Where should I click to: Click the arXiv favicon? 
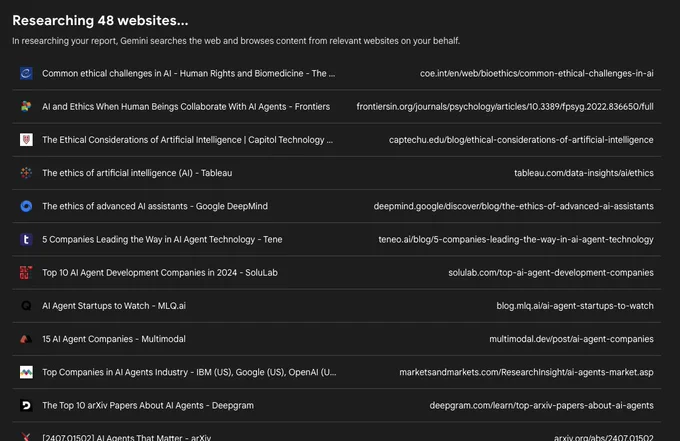point(26,437)
